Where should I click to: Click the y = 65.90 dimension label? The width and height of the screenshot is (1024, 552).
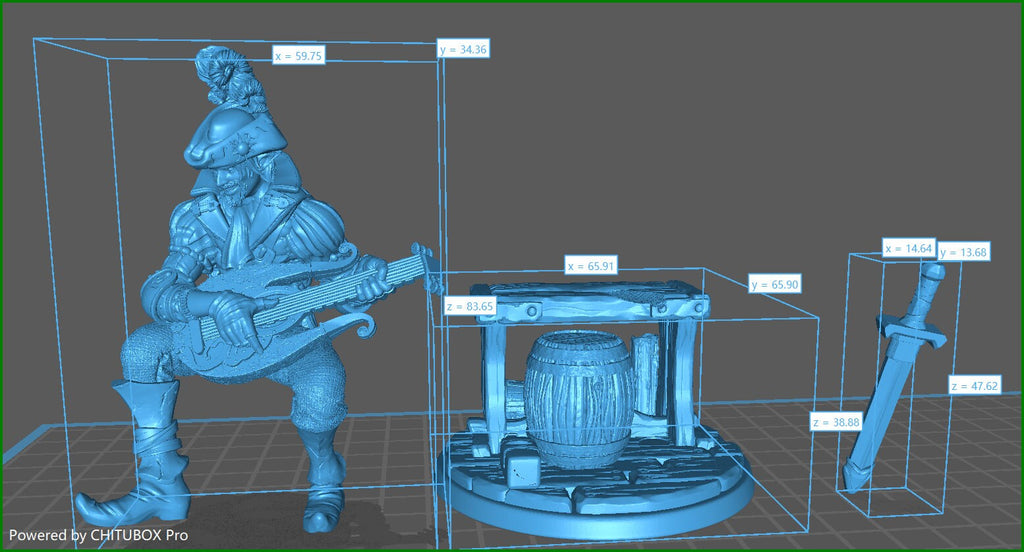(x=775, y=284)
